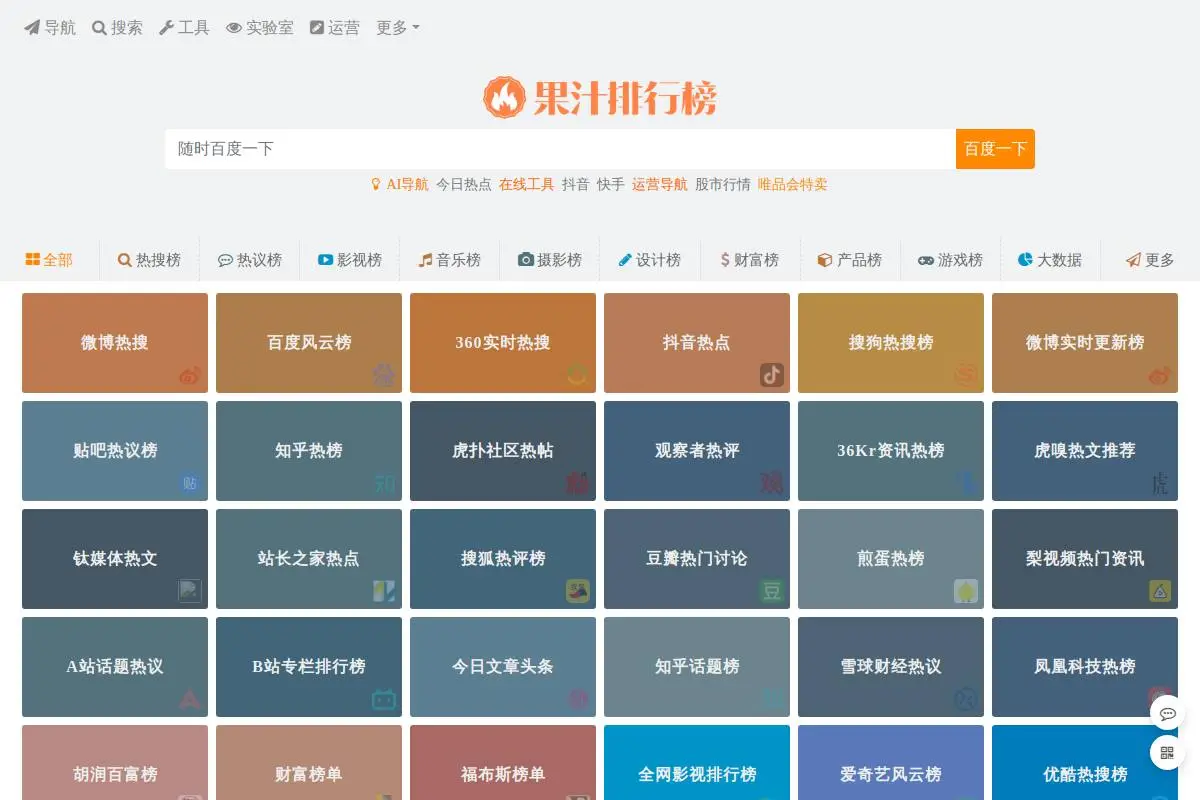Switch to the 产品榜 tab
The width and height of the screenshot is (1200, 800).
pos(850,260)
